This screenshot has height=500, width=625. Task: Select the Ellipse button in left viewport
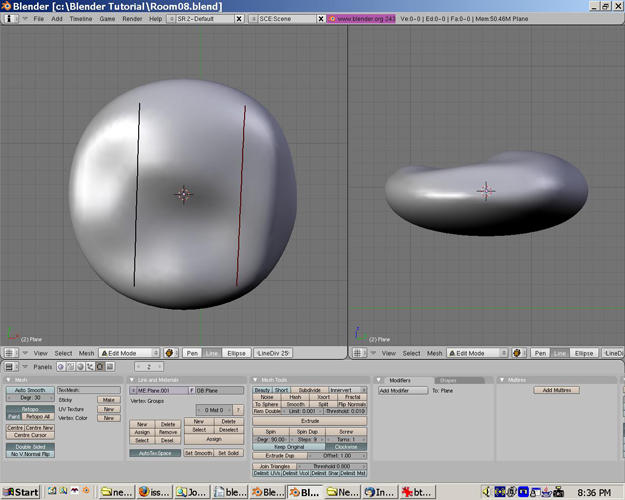[x=236, y=353]
